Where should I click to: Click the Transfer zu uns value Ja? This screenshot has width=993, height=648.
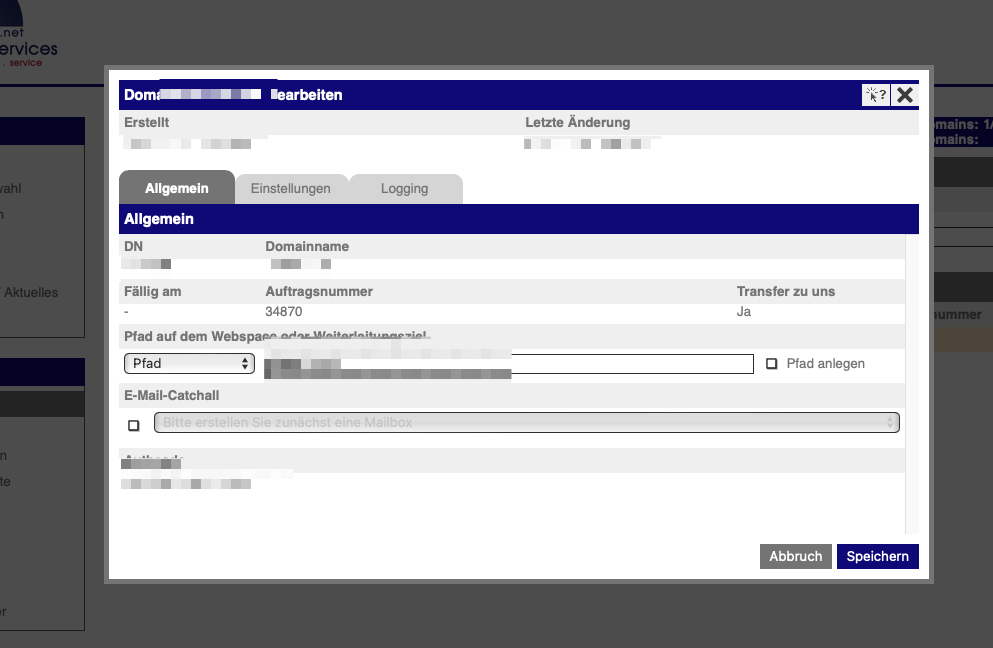(x=743, y=312)
